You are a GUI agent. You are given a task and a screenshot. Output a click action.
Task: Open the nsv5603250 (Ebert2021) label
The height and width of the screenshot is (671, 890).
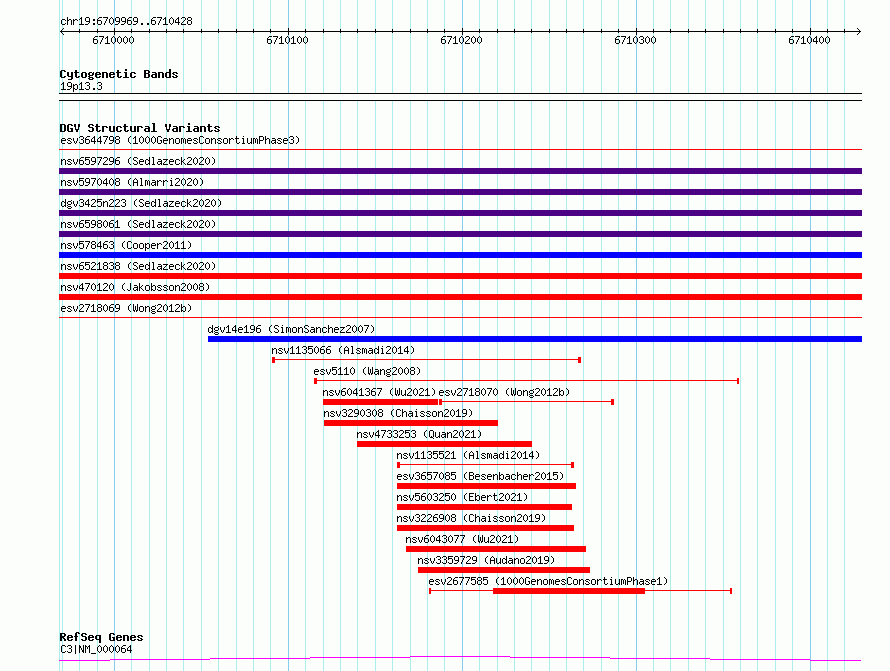pos(462,497)
